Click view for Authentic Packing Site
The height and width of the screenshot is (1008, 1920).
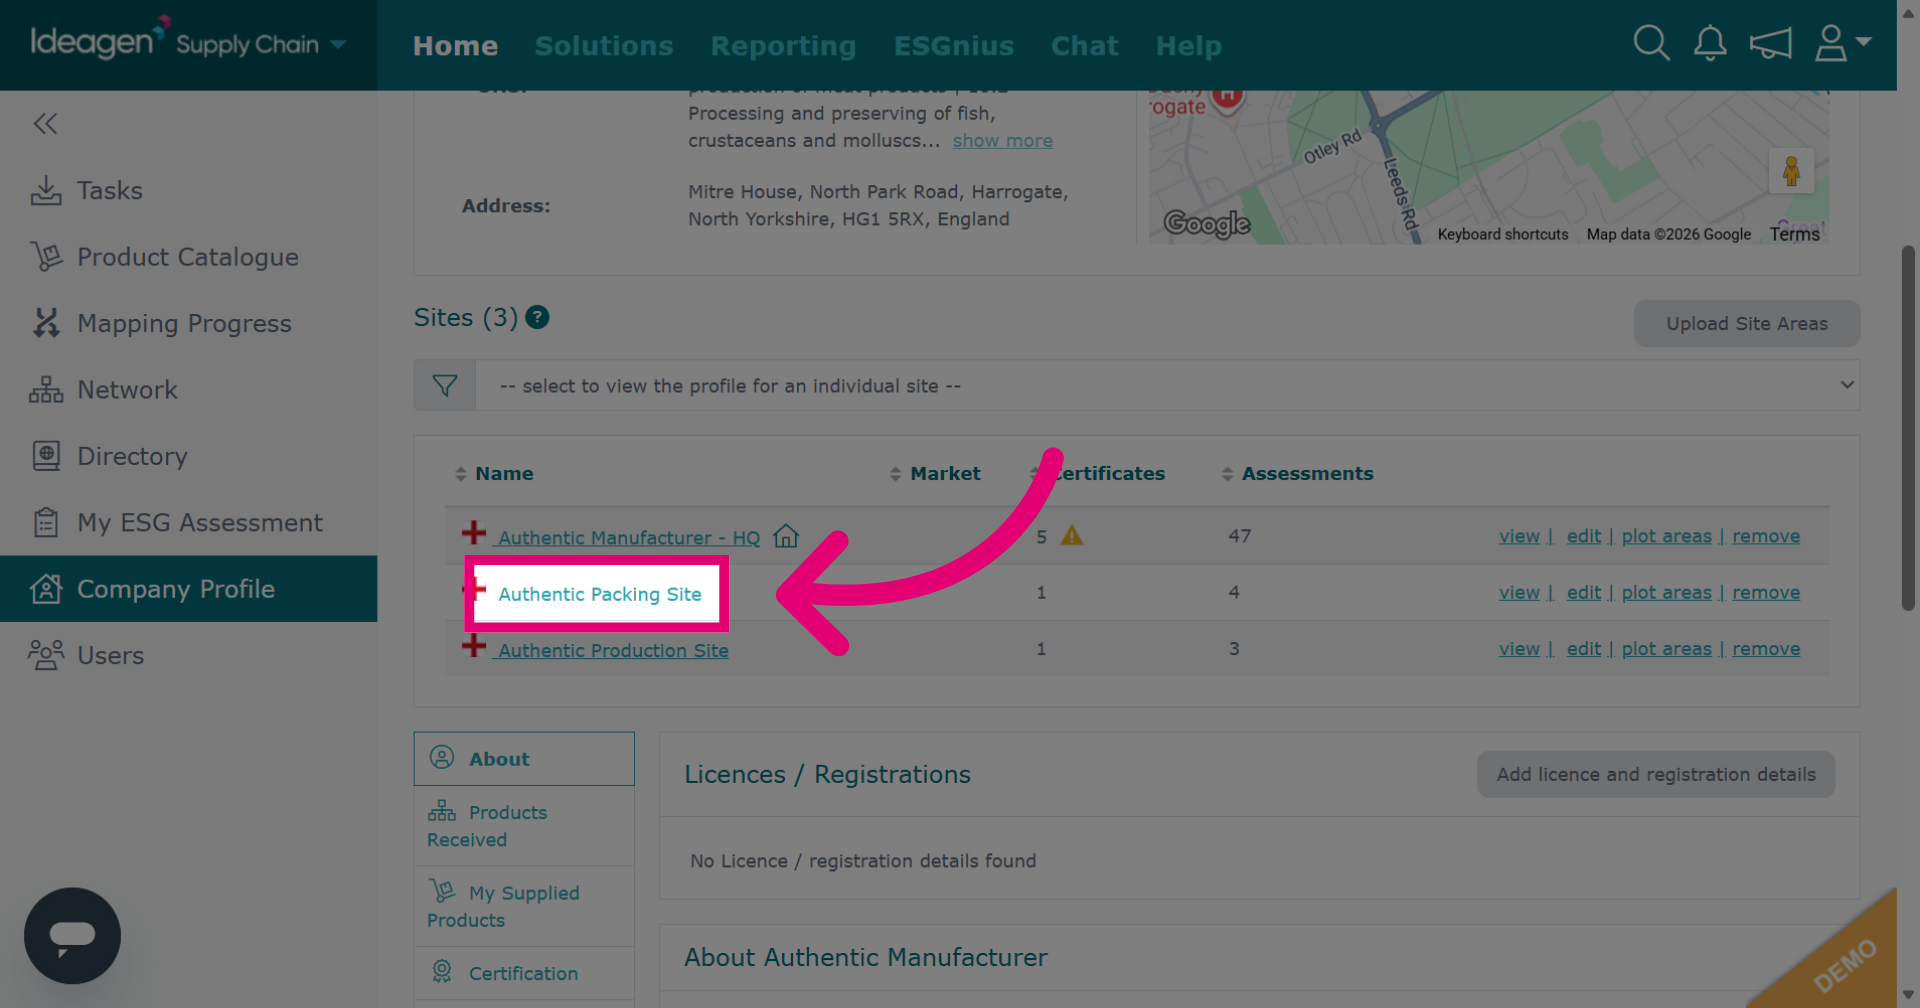click(x=1519, y=592)
